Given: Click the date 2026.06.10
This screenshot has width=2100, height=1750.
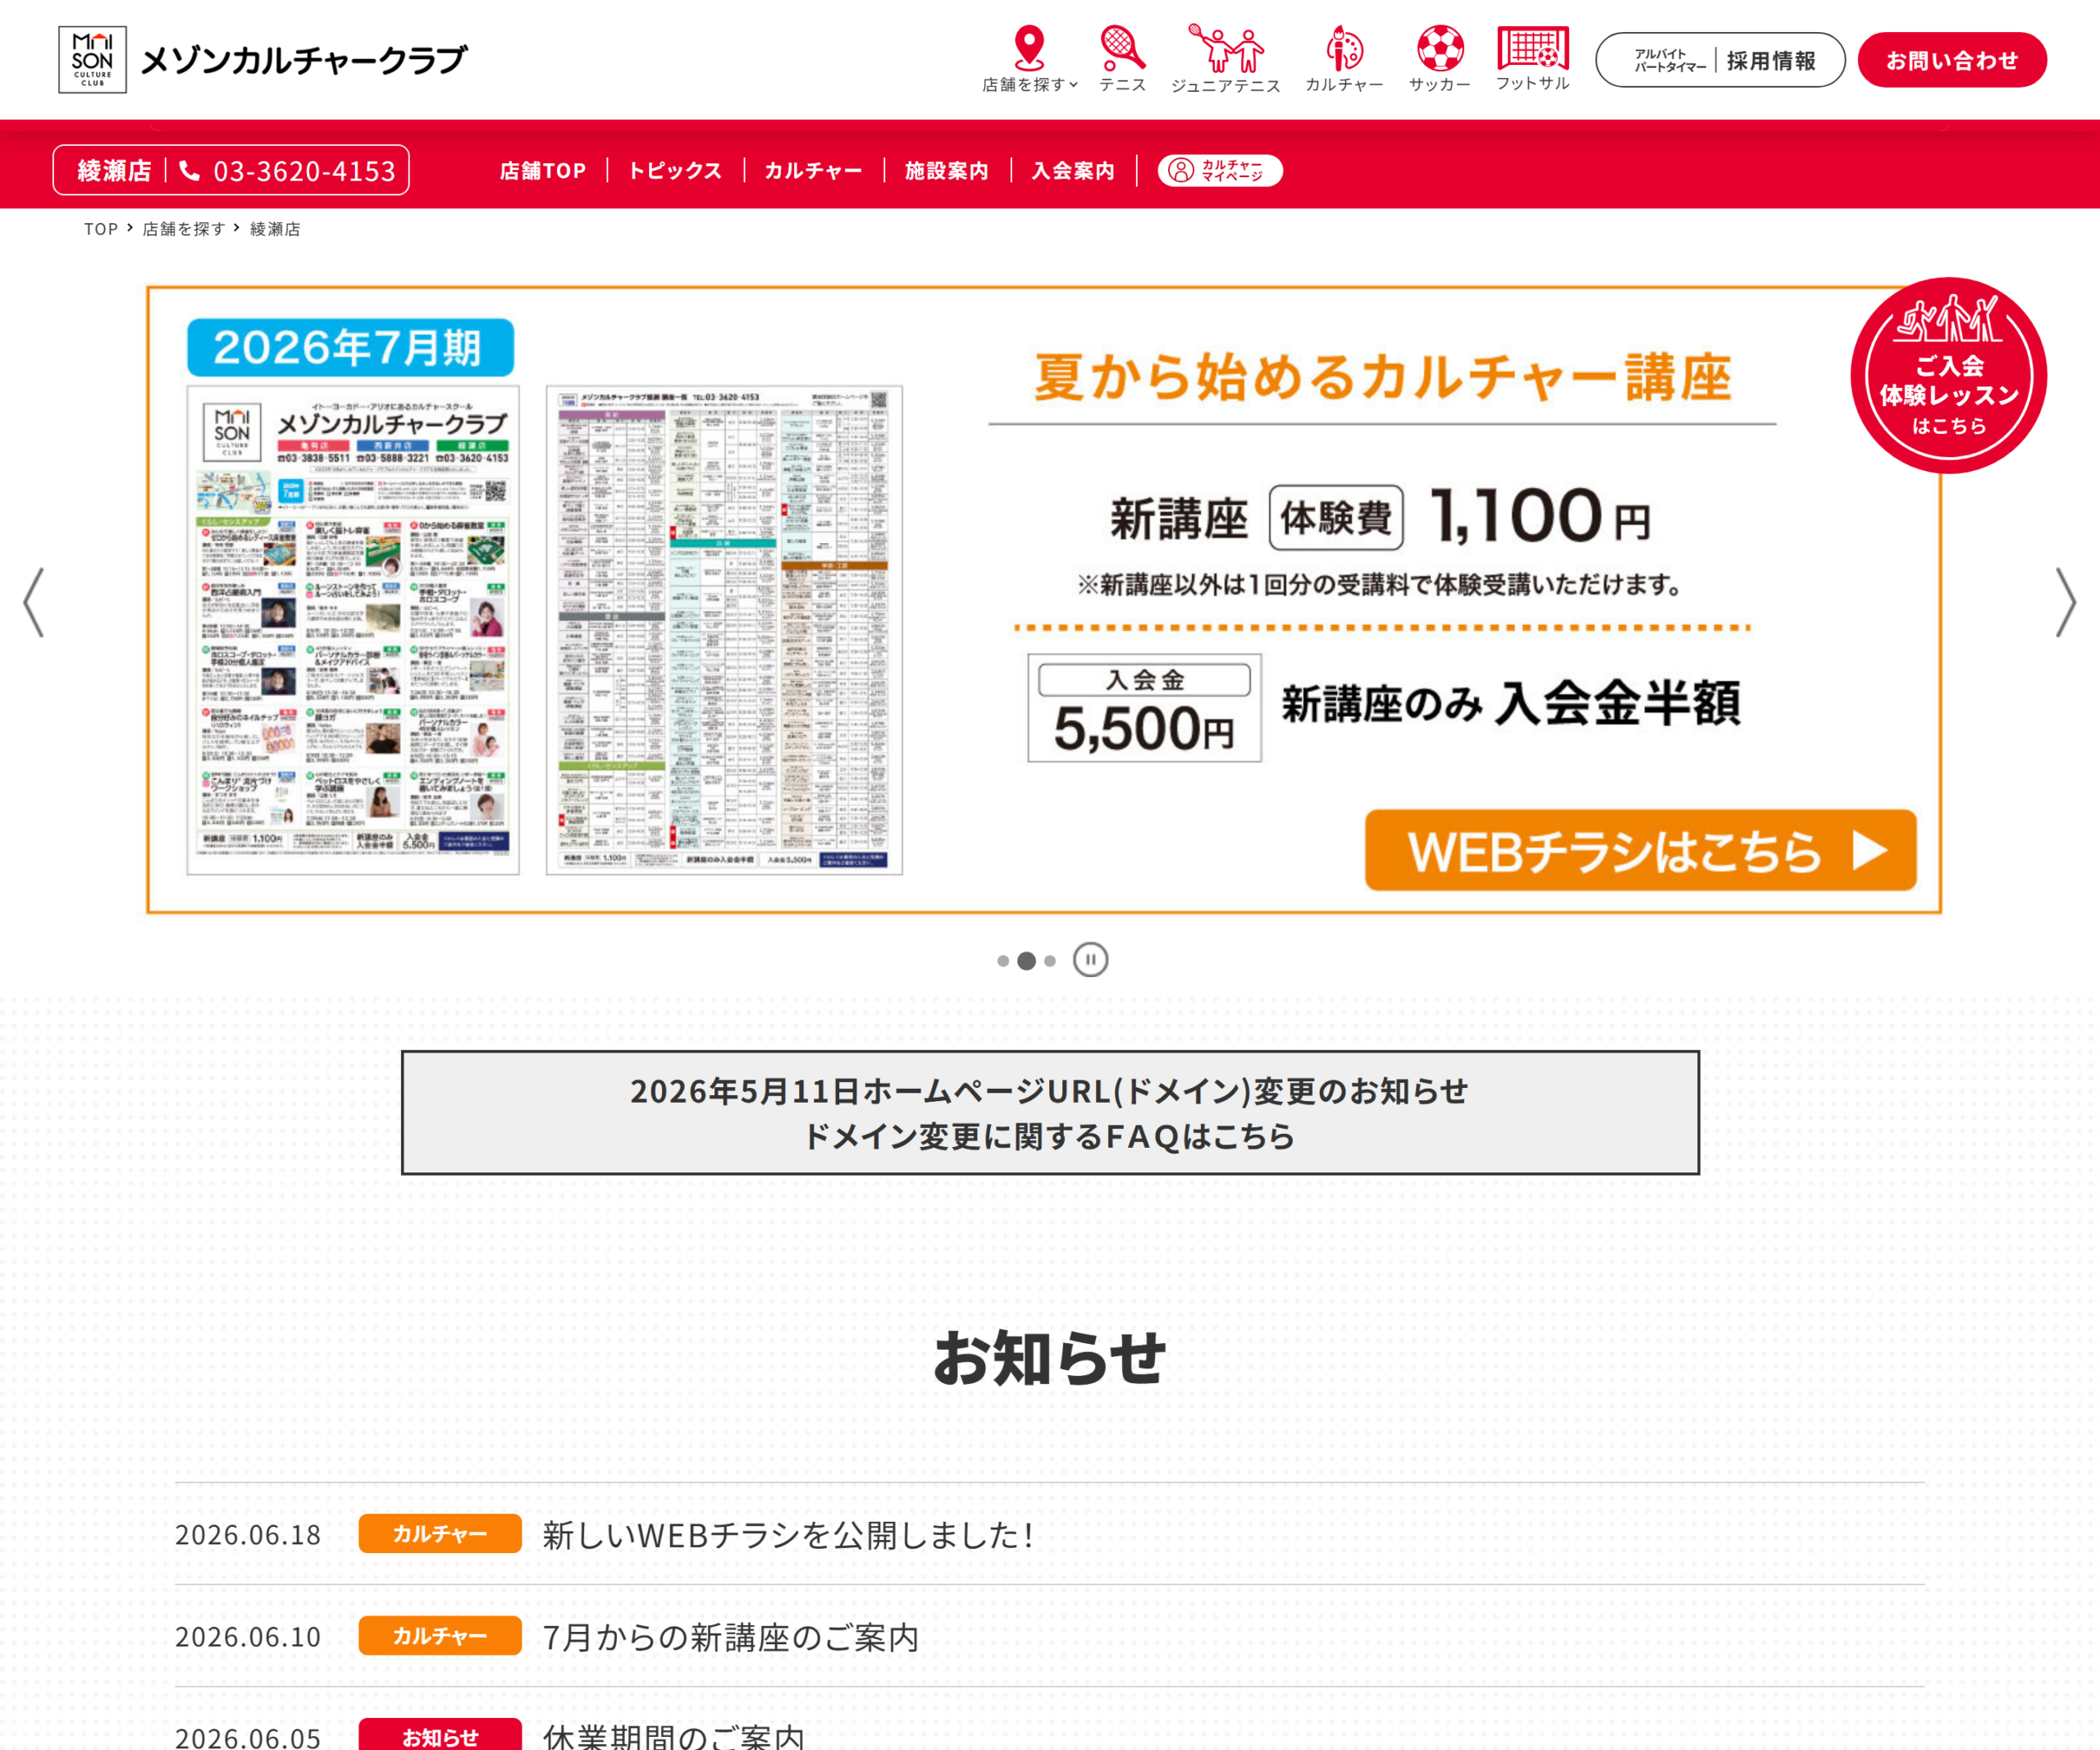Looking at the screenshot, I should click(x=248, y=1637).
